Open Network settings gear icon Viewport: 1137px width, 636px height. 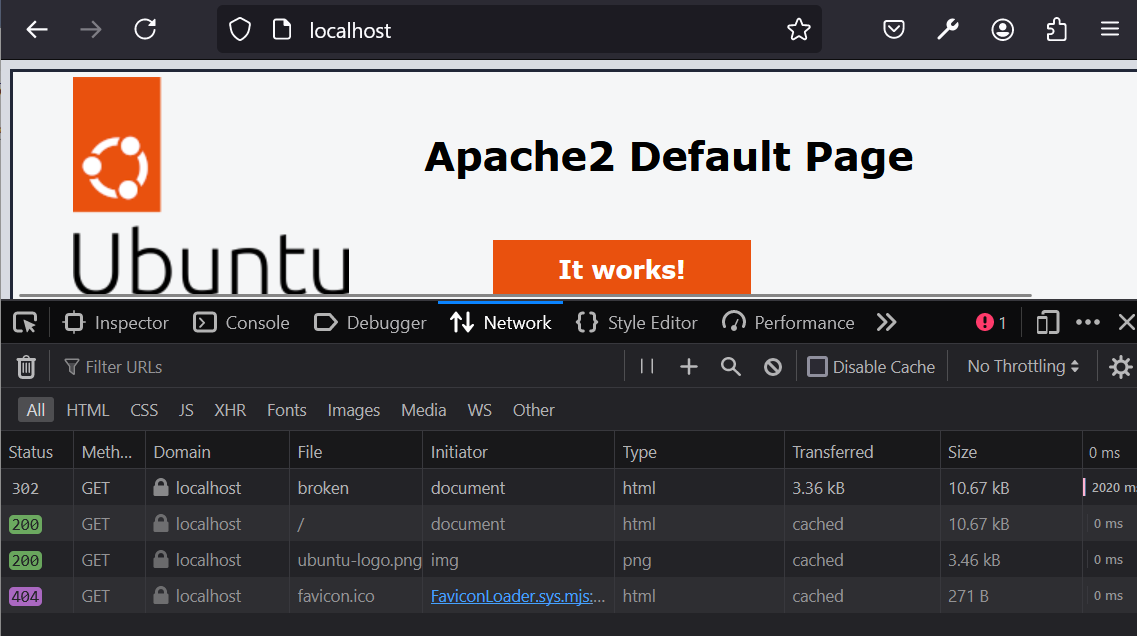coord(1119,366)
